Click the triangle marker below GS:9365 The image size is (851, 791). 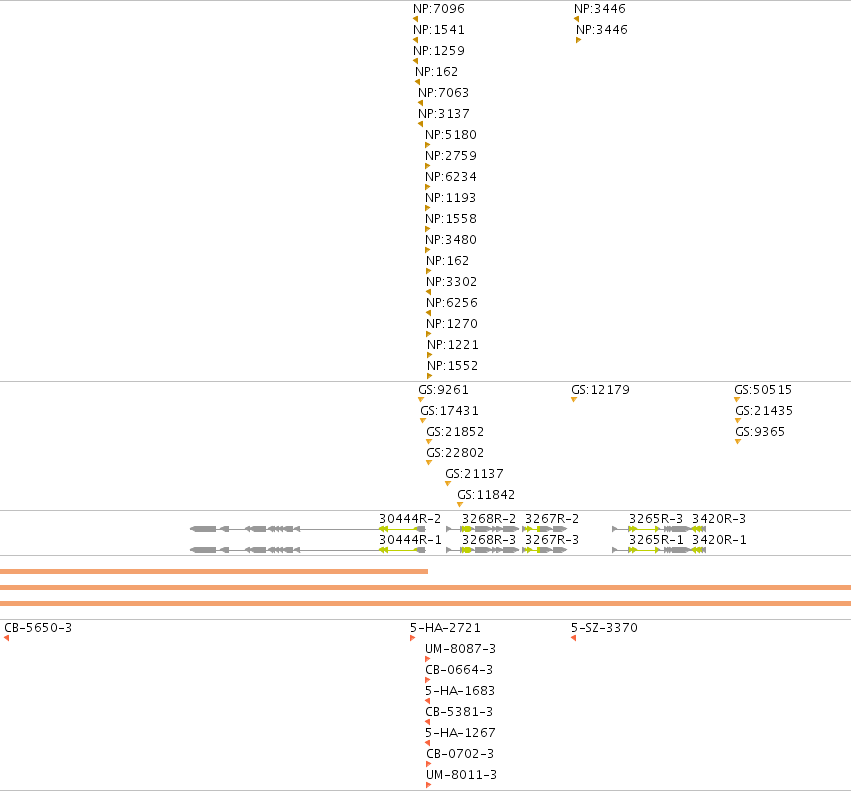coord(738,441)
